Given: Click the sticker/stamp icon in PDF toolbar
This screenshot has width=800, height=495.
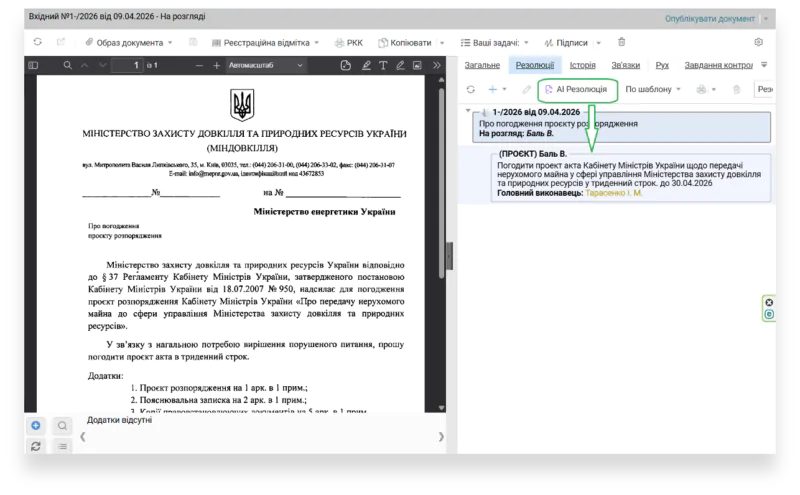Looking at the screenshot, I should coord(345,65).
